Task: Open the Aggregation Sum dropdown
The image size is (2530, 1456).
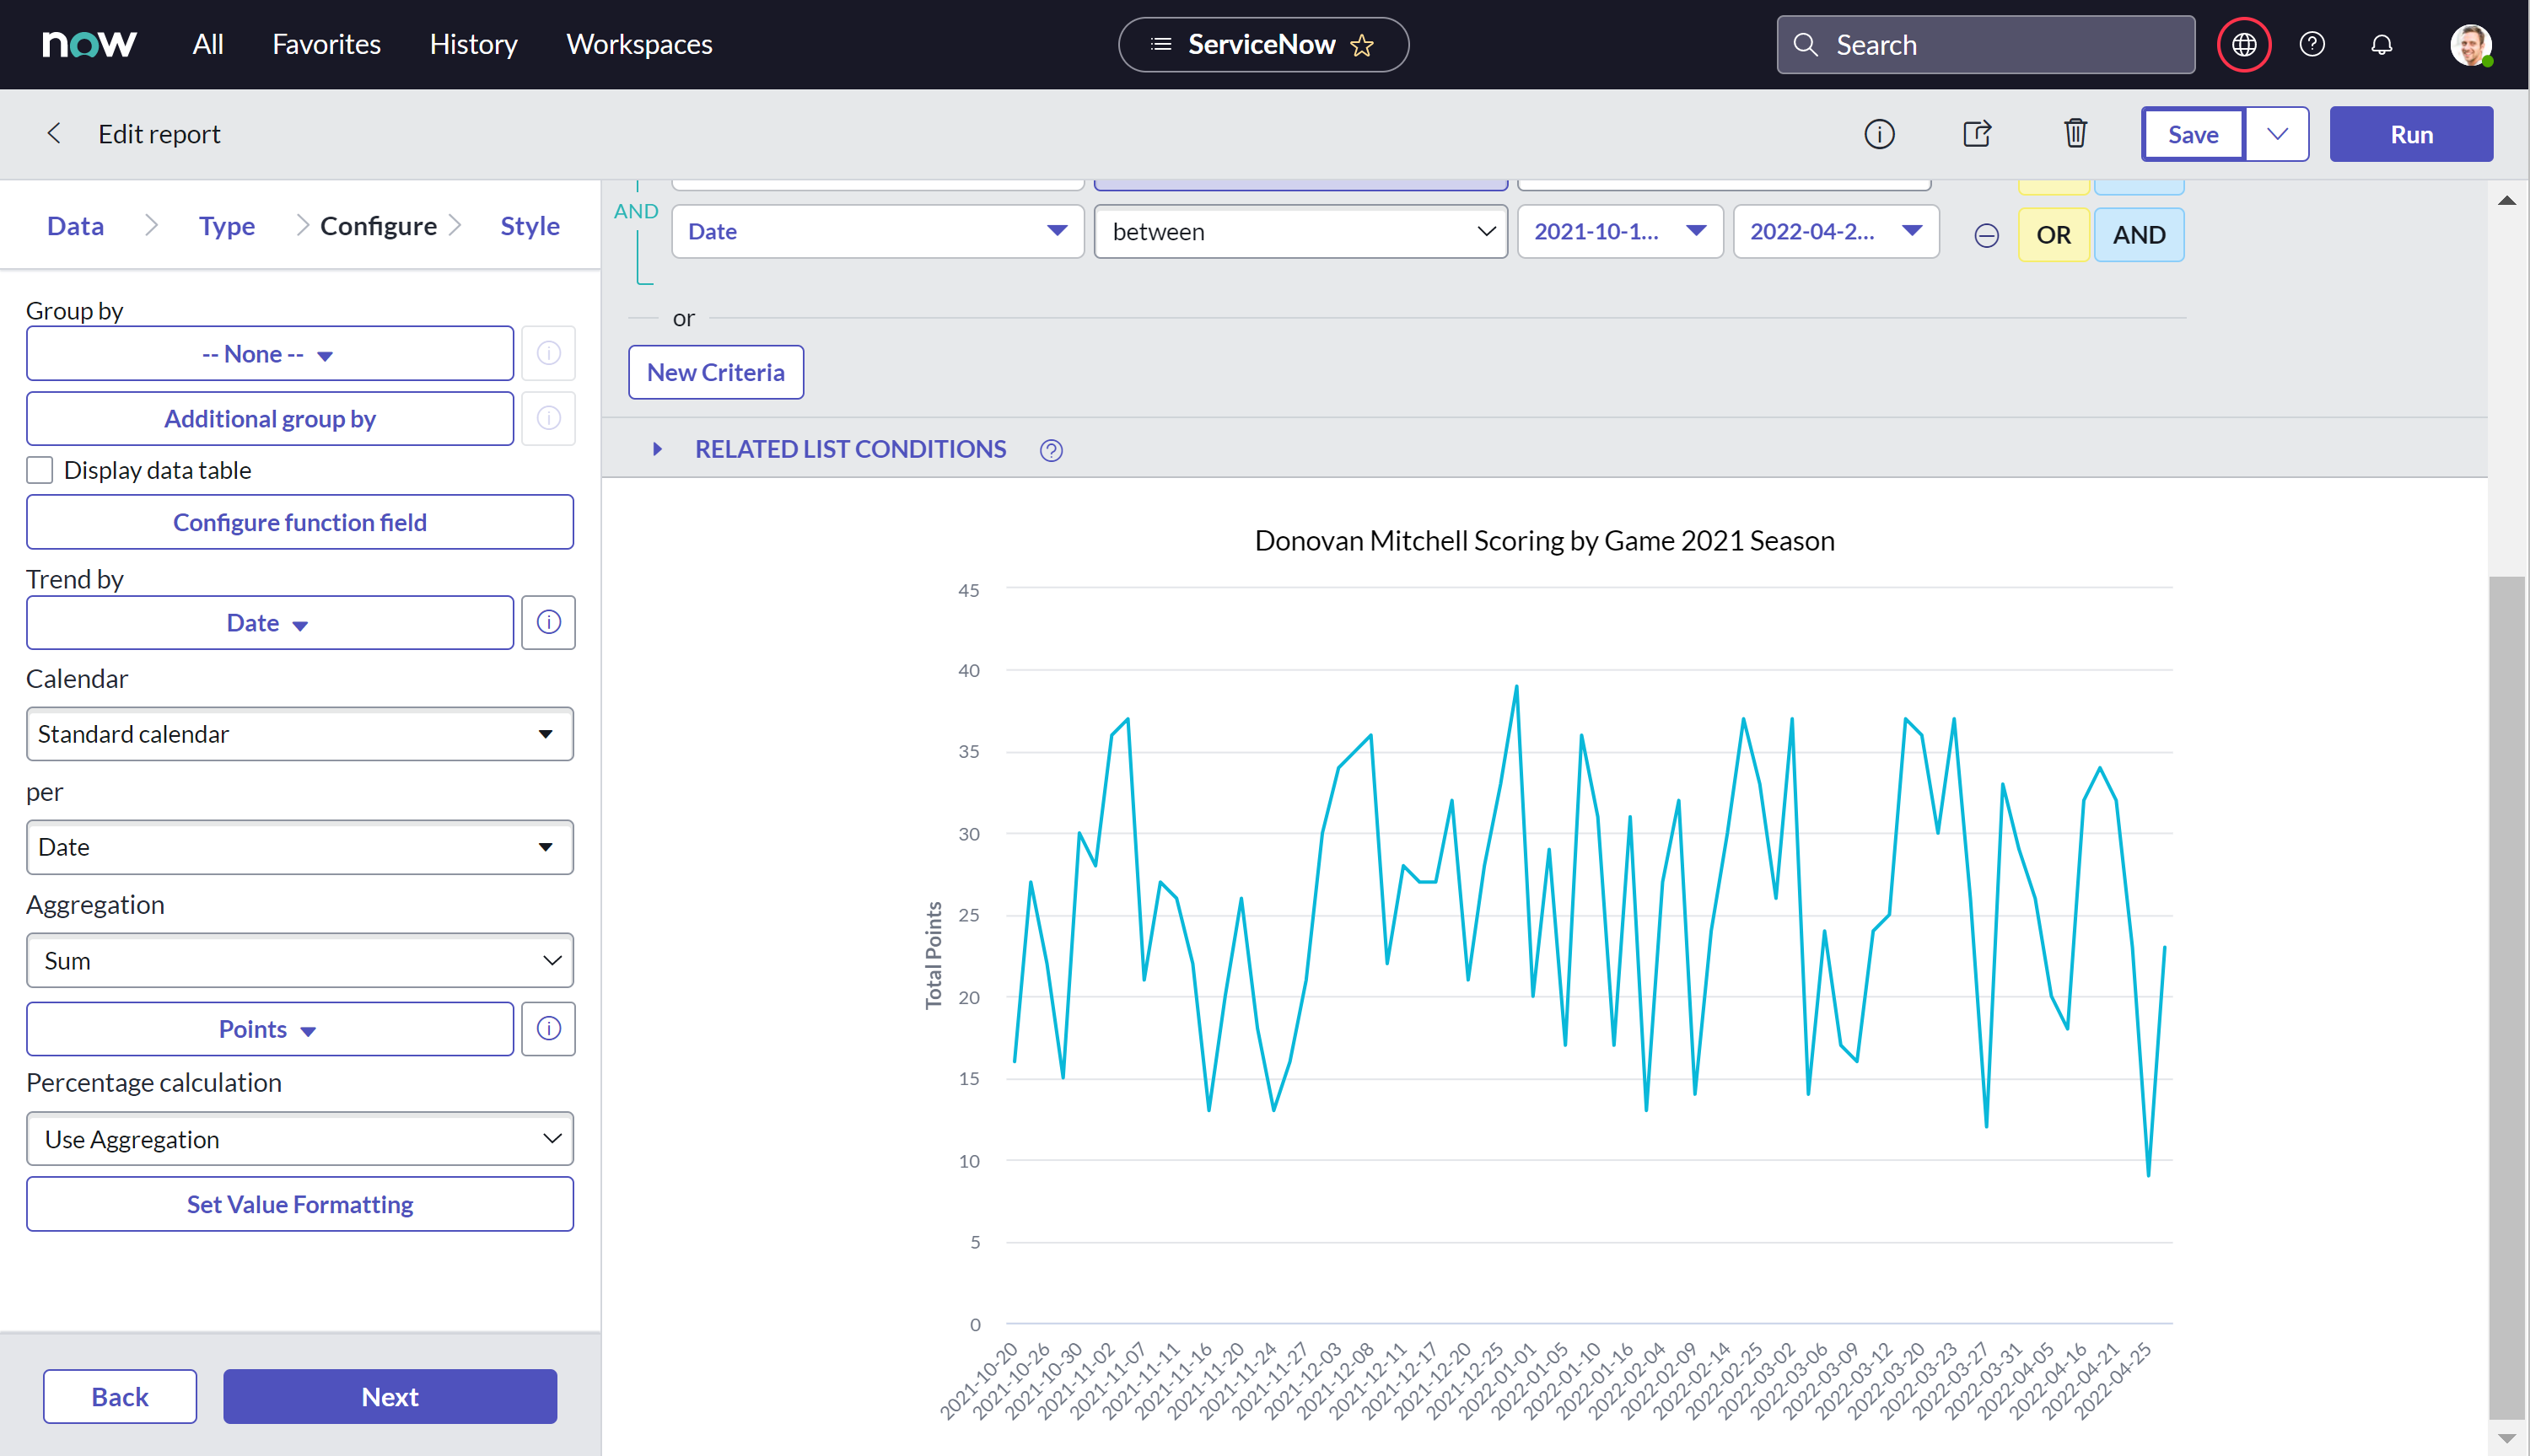Action: [x=300, y=960]
